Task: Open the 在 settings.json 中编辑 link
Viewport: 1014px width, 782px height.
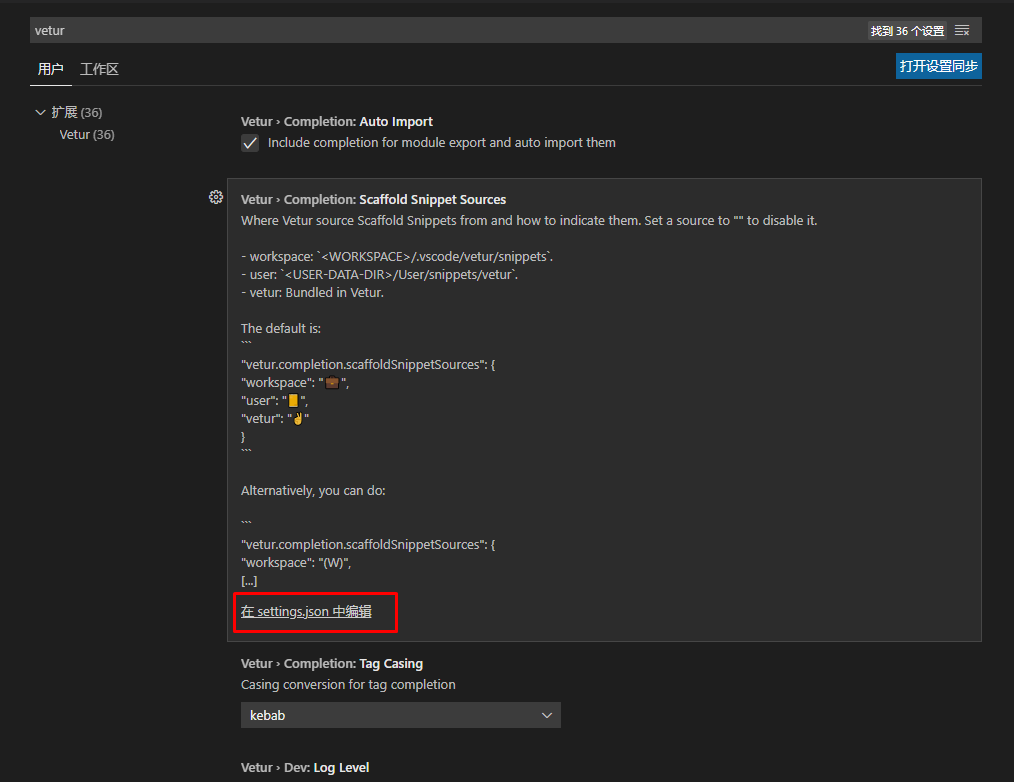Action: click(306, 611)
